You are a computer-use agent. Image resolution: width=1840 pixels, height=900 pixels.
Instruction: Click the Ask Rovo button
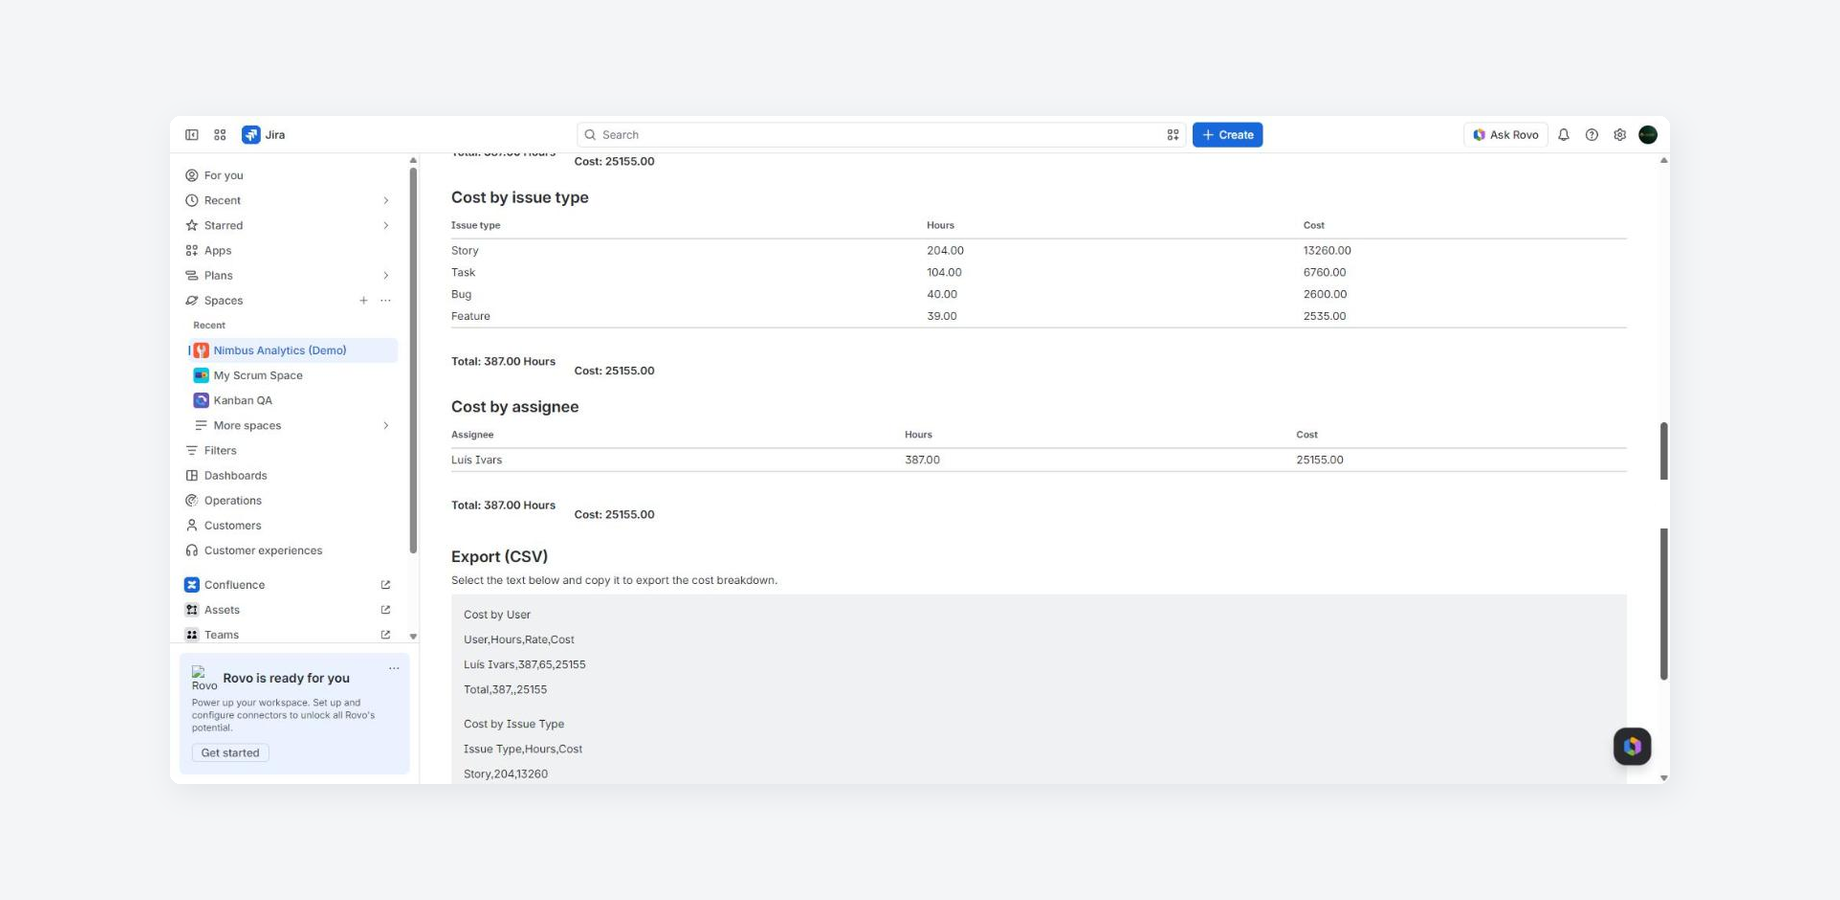[1505, 135]
